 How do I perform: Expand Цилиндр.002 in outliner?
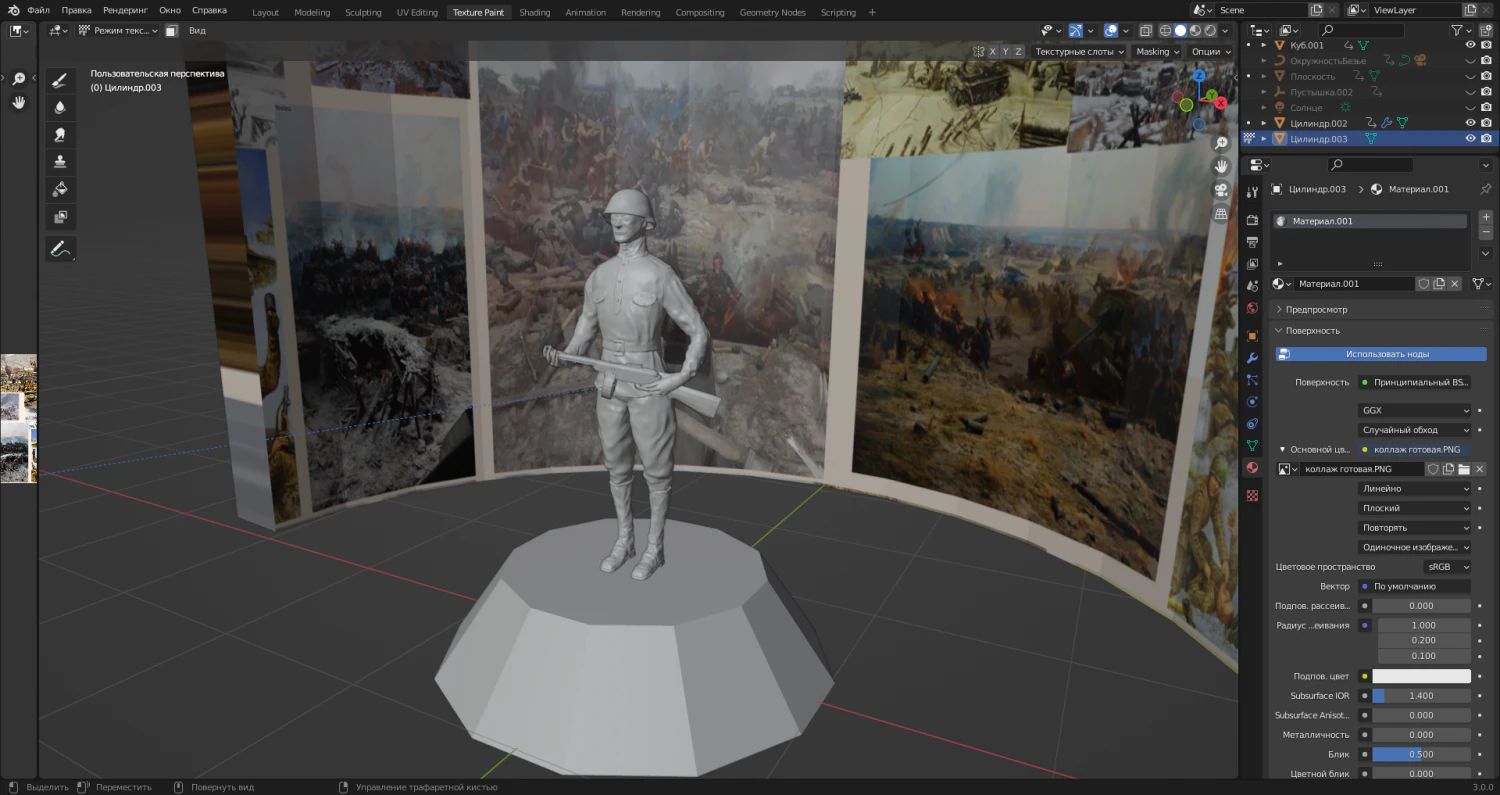coord(1264,123)
